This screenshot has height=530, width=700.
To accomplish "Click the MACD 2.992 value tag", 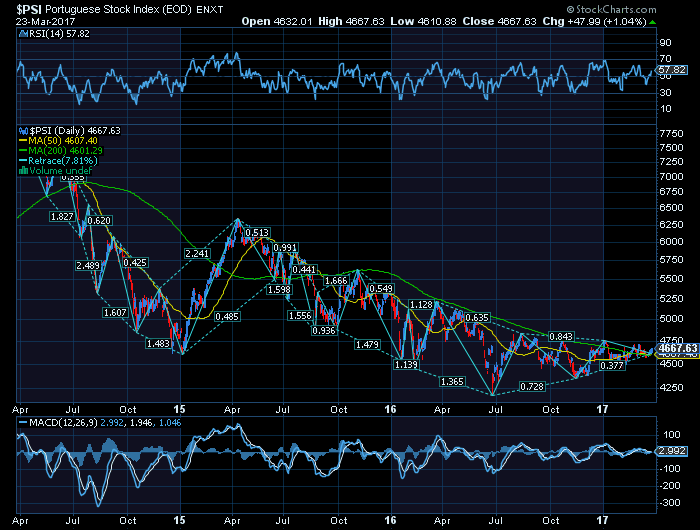I will [672, 451].
